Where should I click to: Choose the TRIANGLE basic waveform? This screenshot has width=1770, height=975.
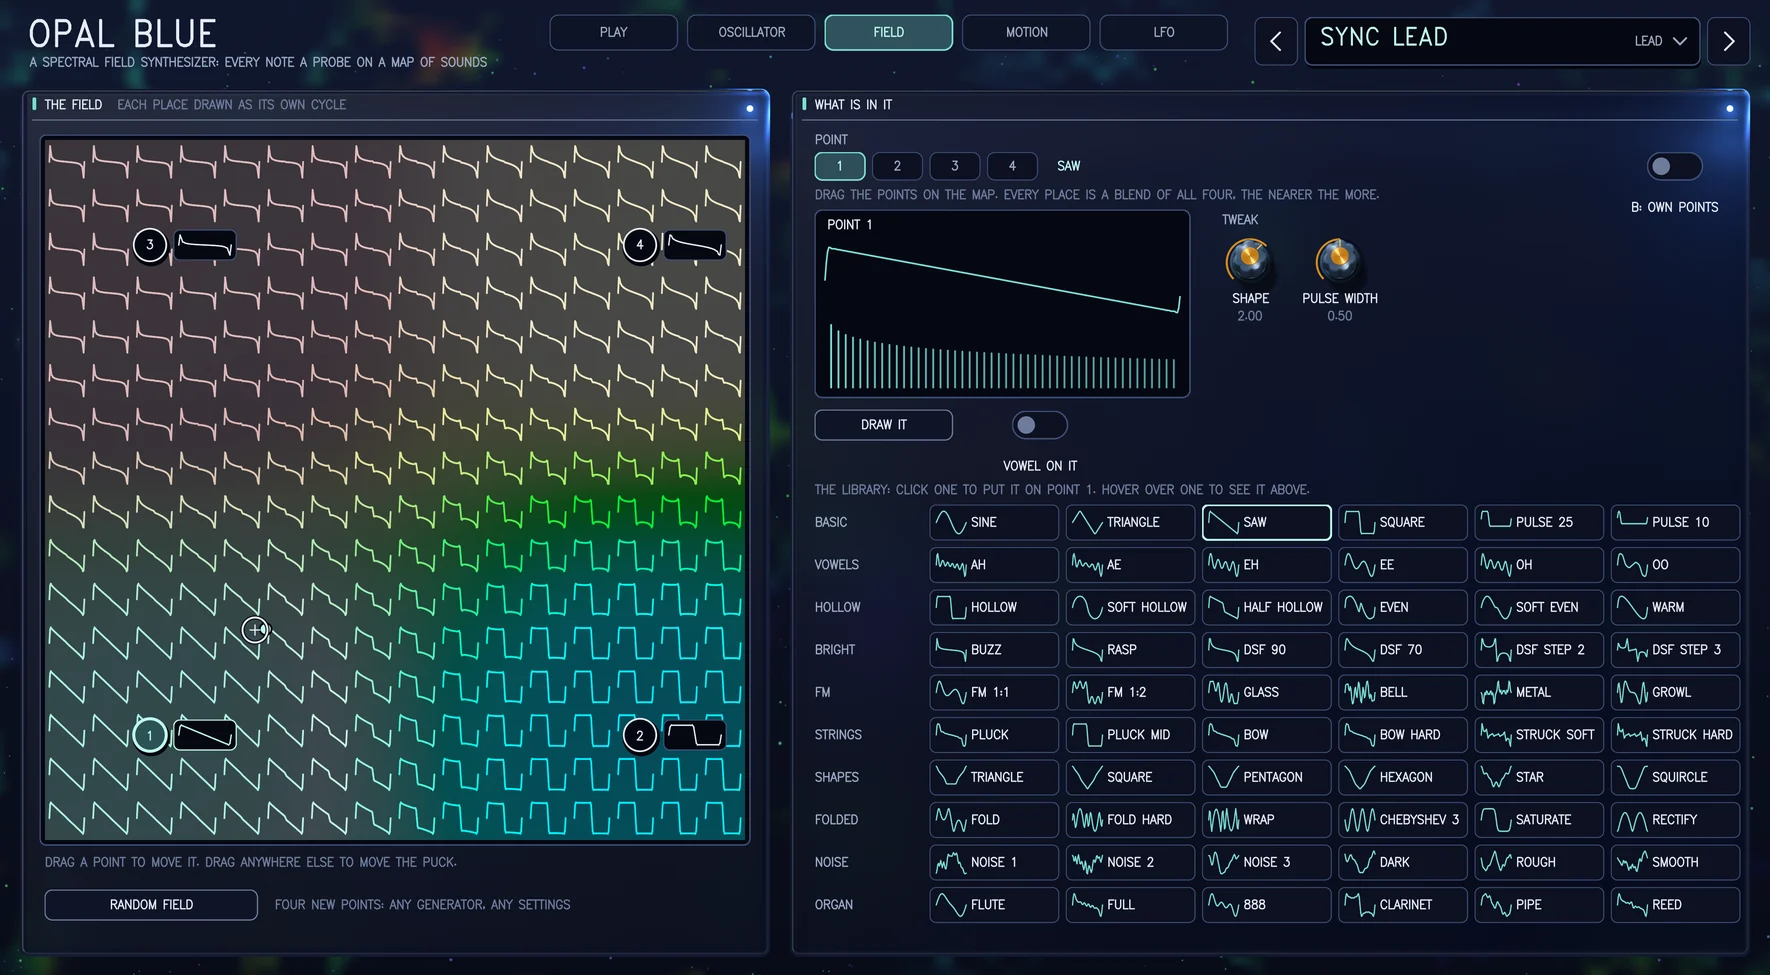(x=1130, y=522)
